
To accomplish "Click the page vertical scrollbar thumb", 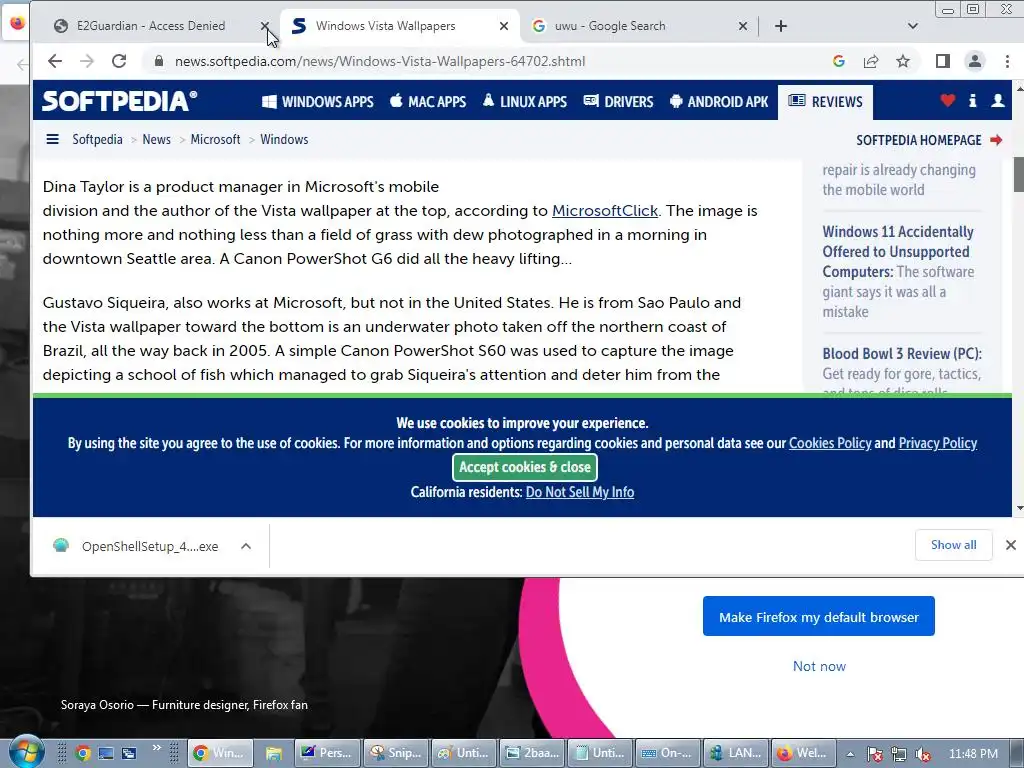I will pos(1018,175).
